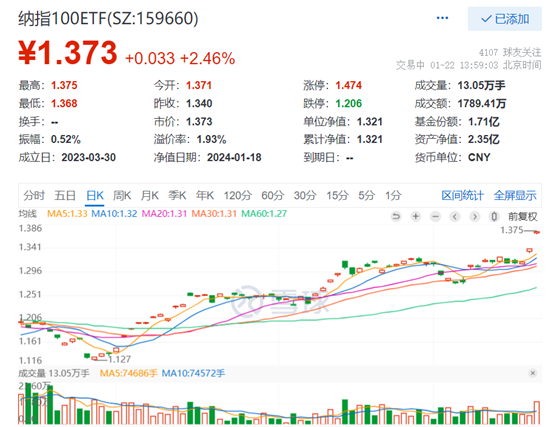Click the 昨收 value 1.340
Viewport: 554px width, 427px height.
[x=199, y=103]
